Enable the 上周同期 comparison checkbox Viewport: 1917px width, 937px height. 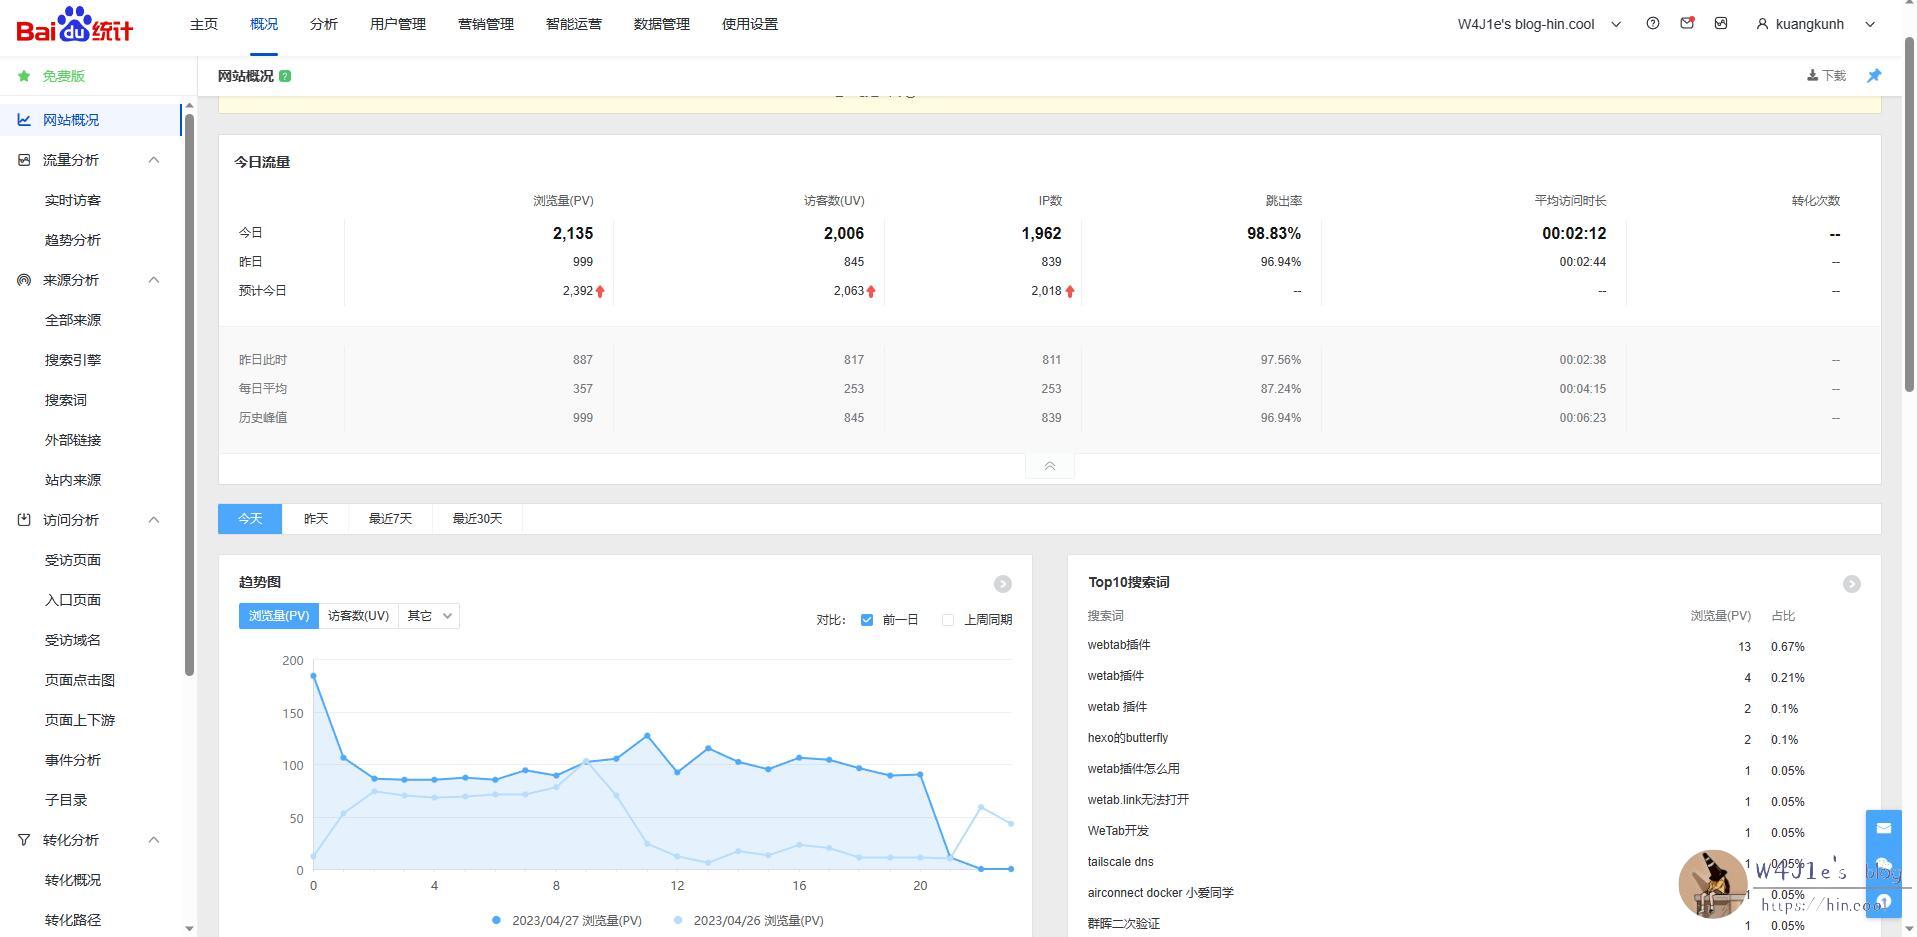coord(947,620)
